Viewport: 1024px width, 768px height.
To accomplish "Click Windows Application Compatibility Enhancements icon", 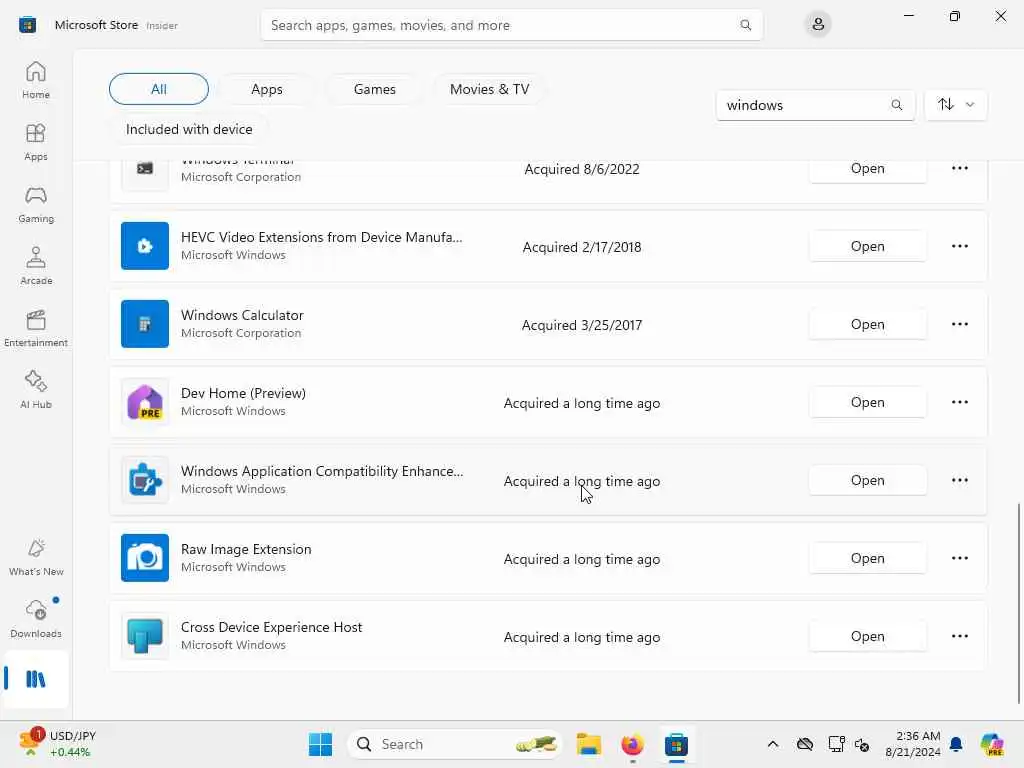I will click(145, 480).
